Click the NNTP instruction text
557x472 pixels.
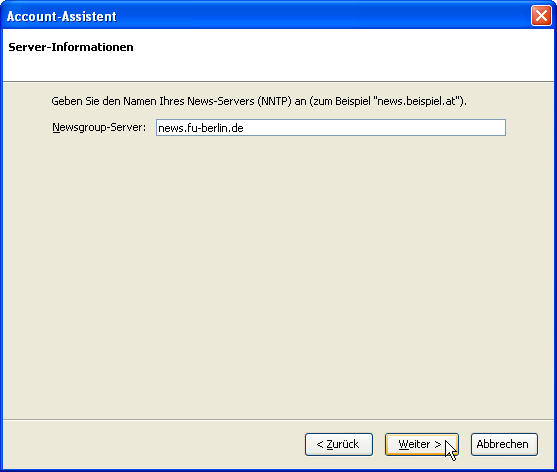pyautogui.click(x=259, y=101)
